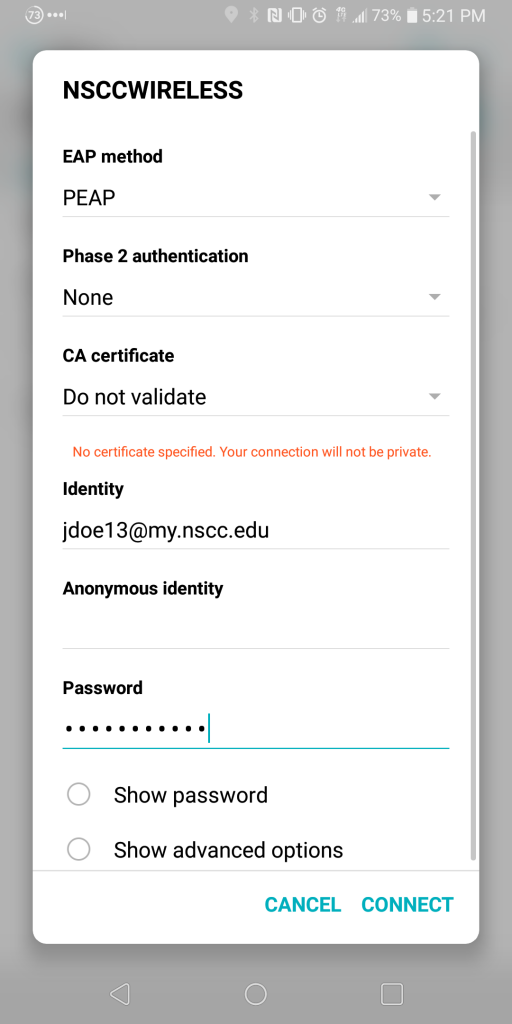Tap the alarm clock status icon
The image size is (512, 1024).
pyautogui.click(x=319, y=15)
